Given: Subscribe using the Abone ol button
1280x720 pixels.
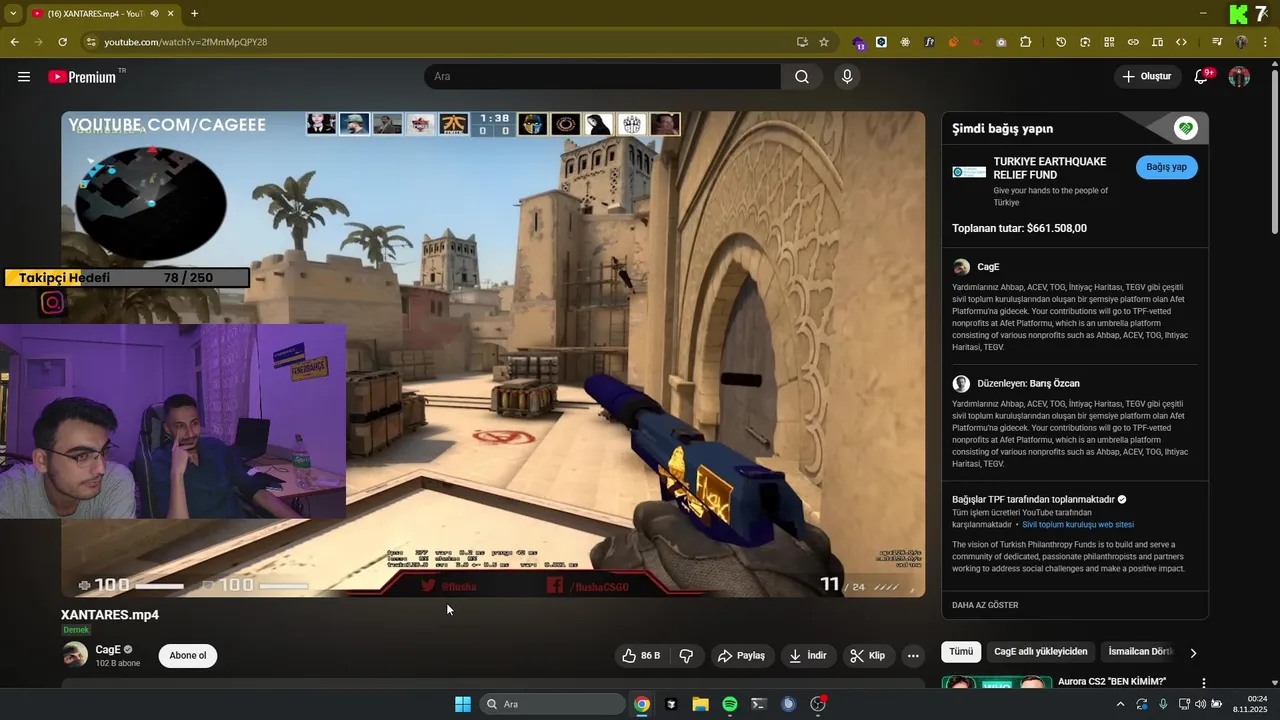Looking at the screenshot, I should 188,656.
